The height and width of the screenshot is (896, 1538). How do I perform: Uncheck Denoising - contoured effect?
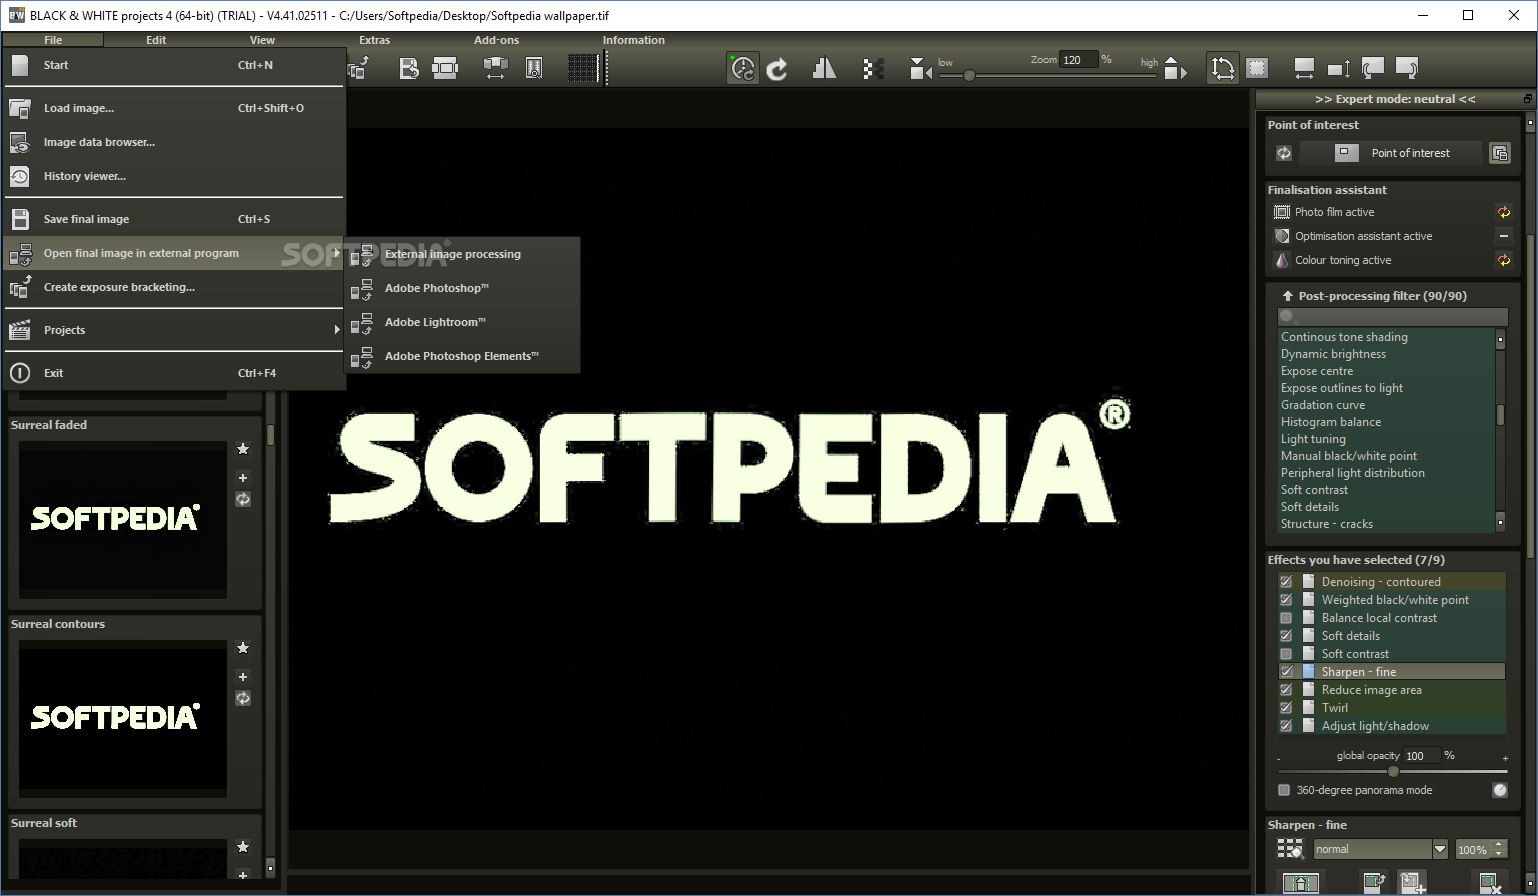1286,582
